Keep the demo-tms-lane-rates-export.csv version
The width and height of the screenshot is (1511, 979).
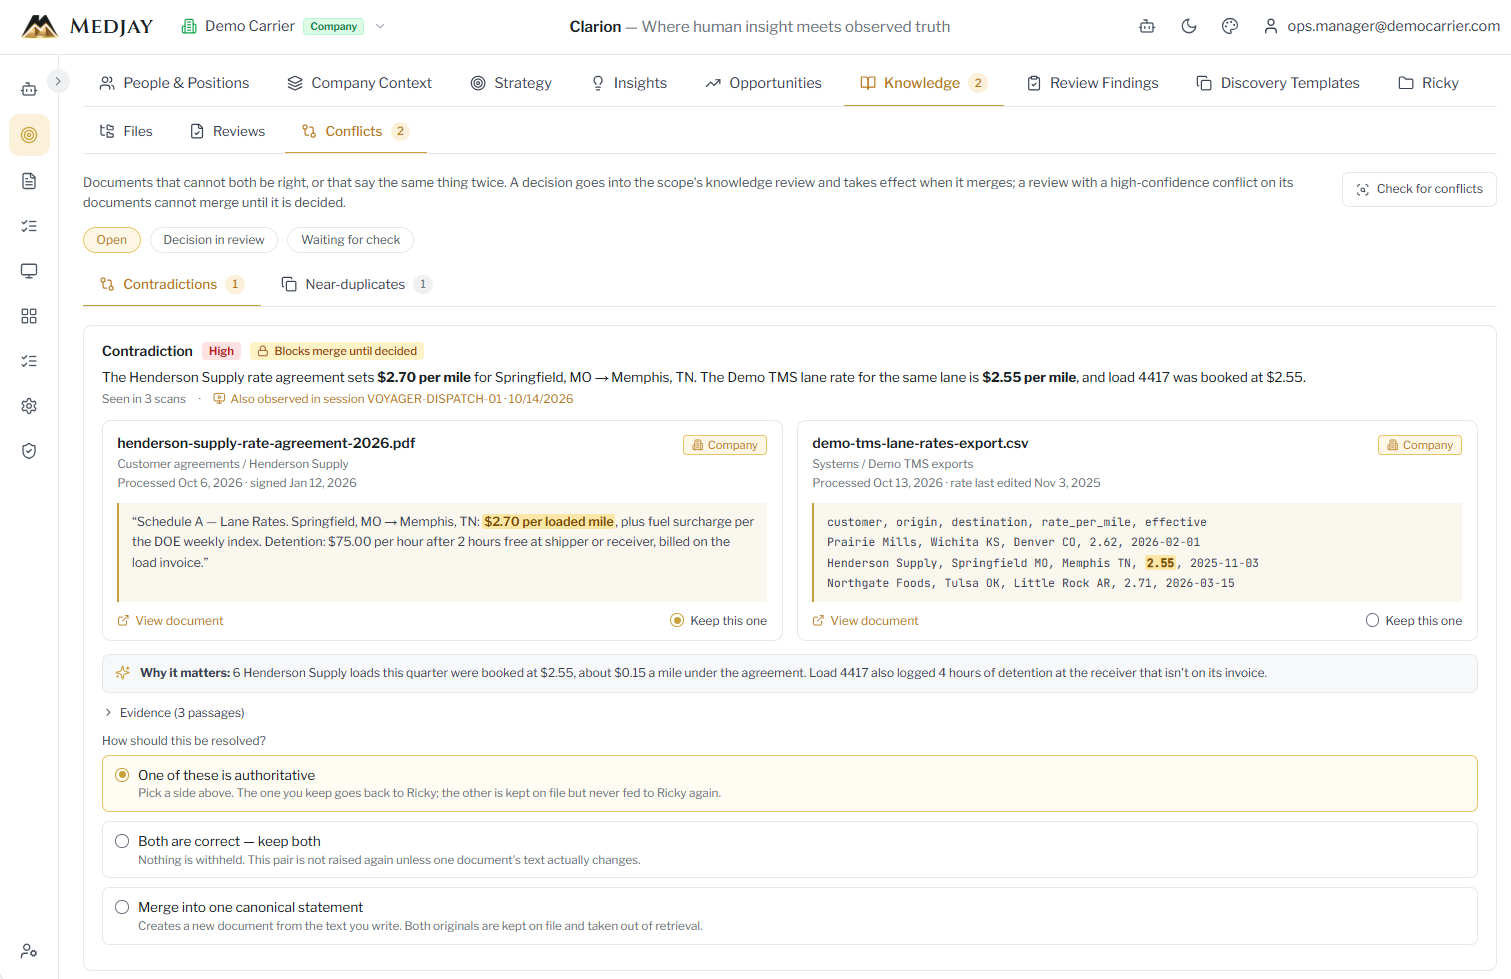1414,621
